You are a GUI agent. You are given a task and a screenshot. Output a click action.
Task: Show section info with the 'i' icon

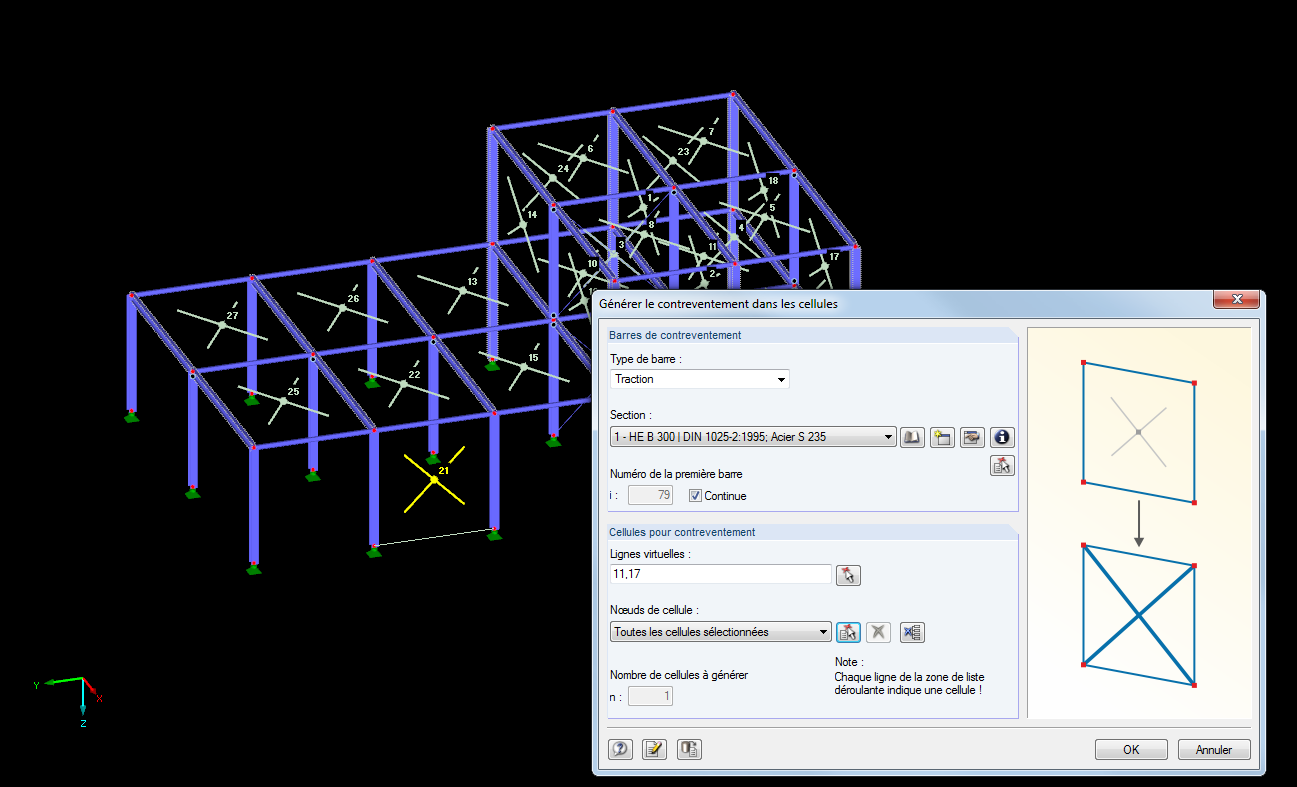pos(1002,437)
